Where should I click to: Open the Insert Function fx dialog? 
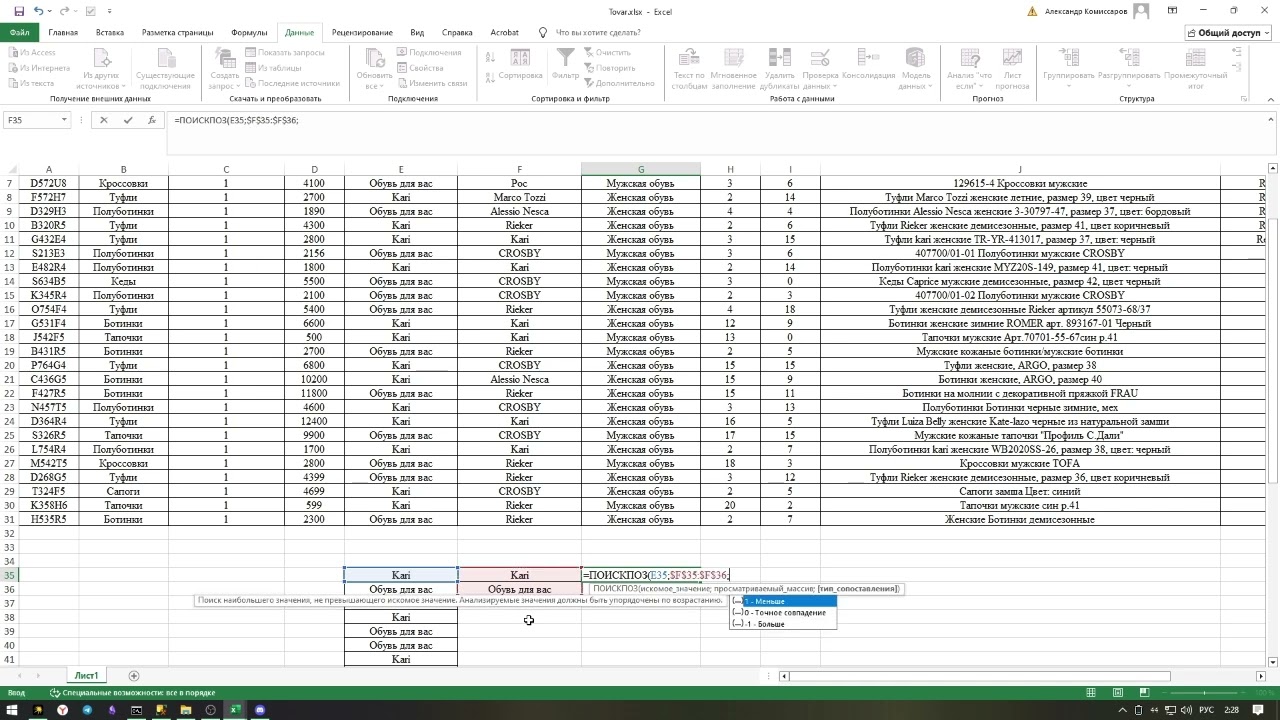pos(152,120)
